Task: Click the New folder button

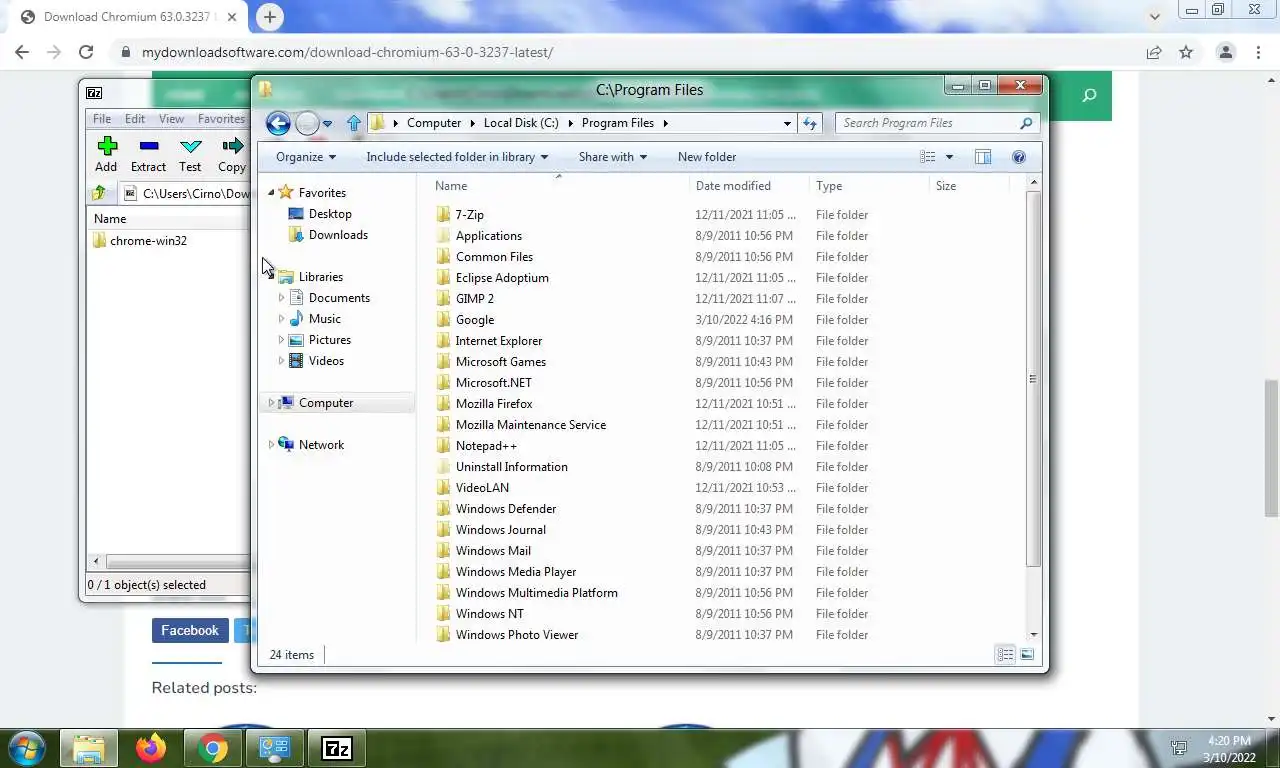Action: pos(707,157)
